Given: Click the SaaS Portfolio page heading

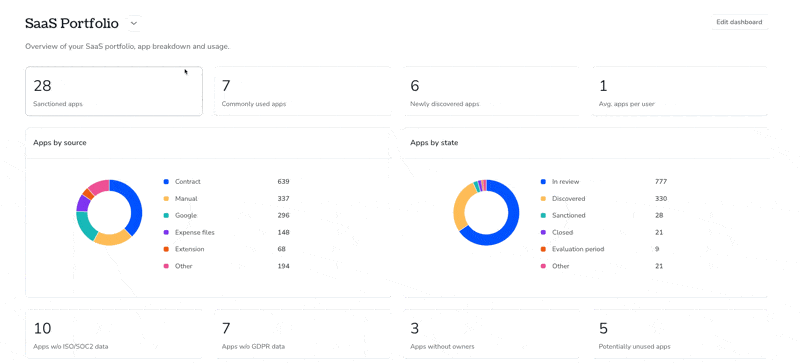Looking at the screenshot, I should [x=72, y=23].
